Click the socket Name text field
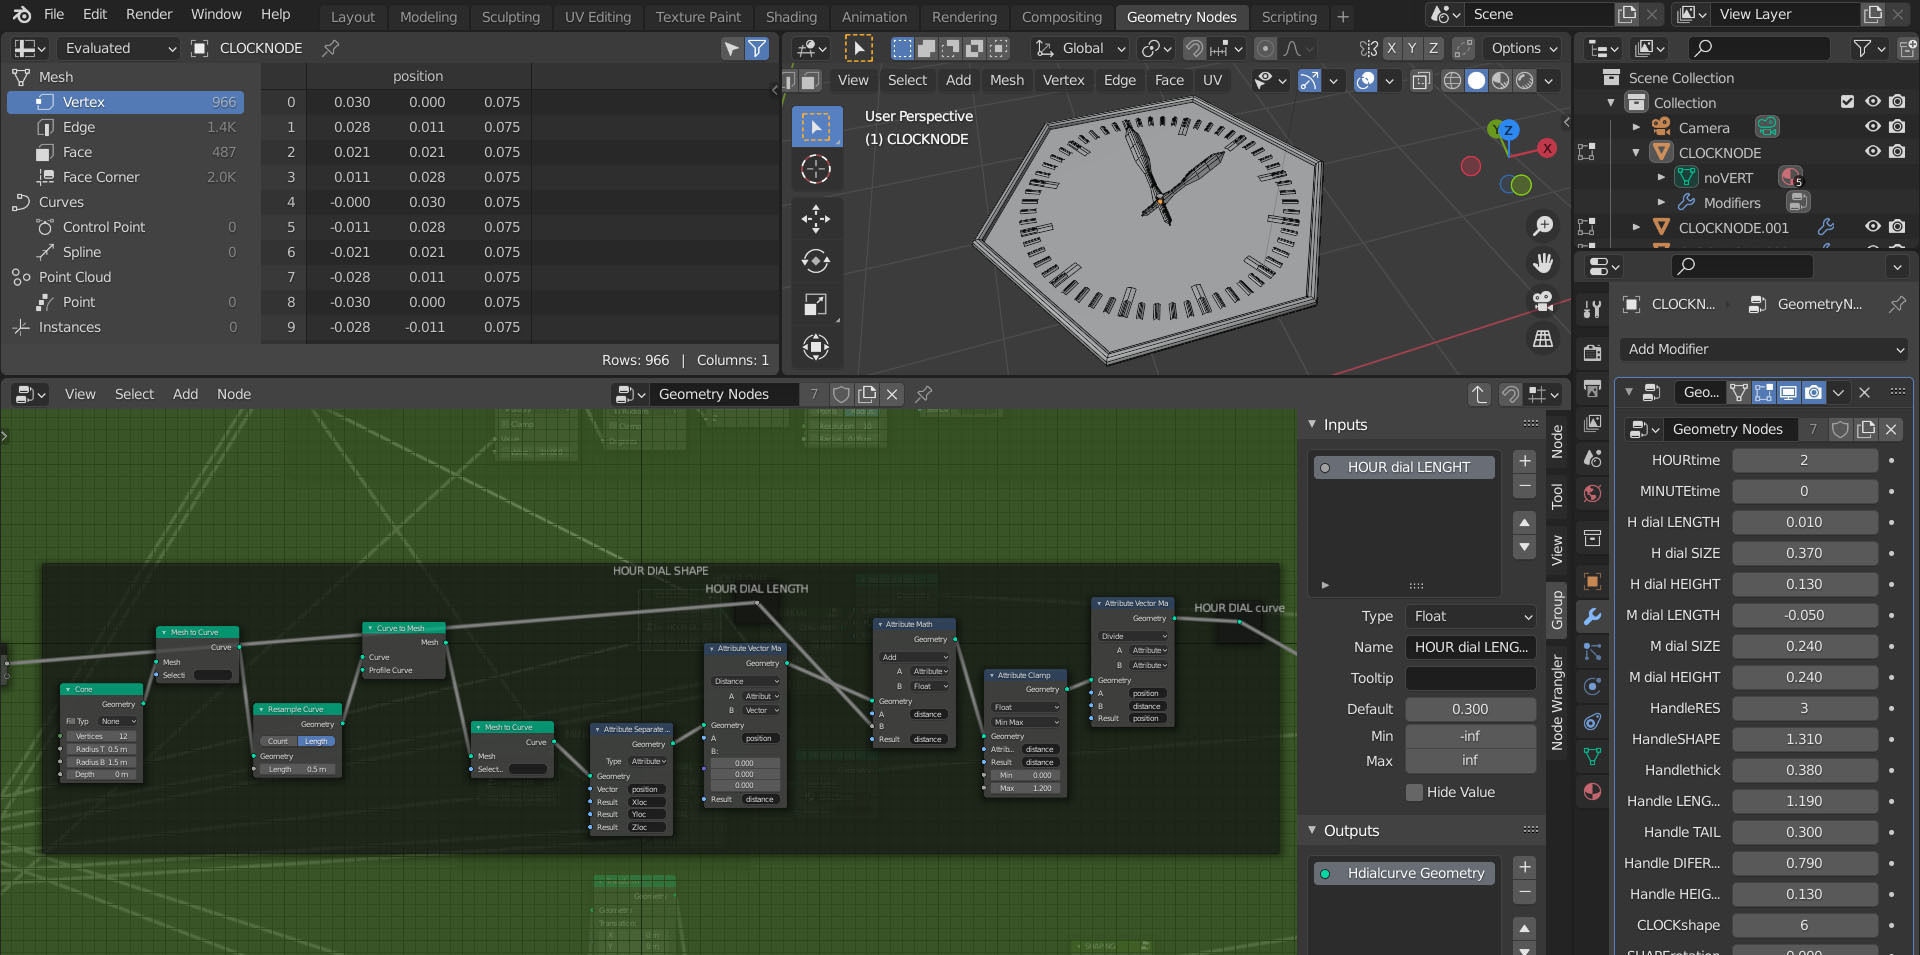The height and width of the screenshot is (955, 1920). tap(1470, 647)
